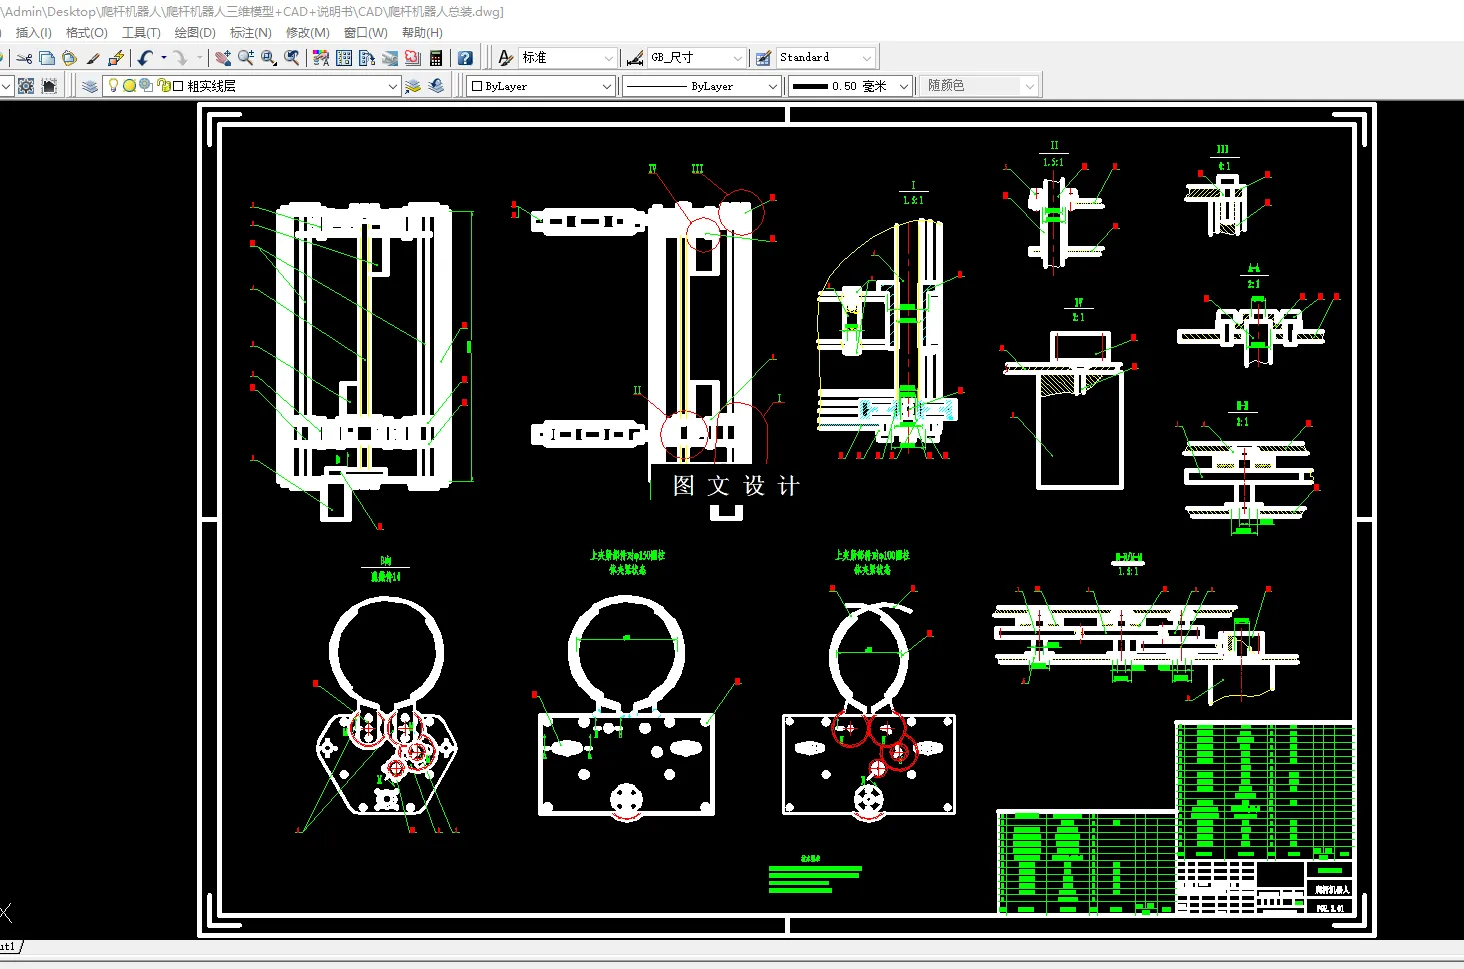Open the QuickCalc calculator icon
The image size is (1464, 969).
pos(436,58)
